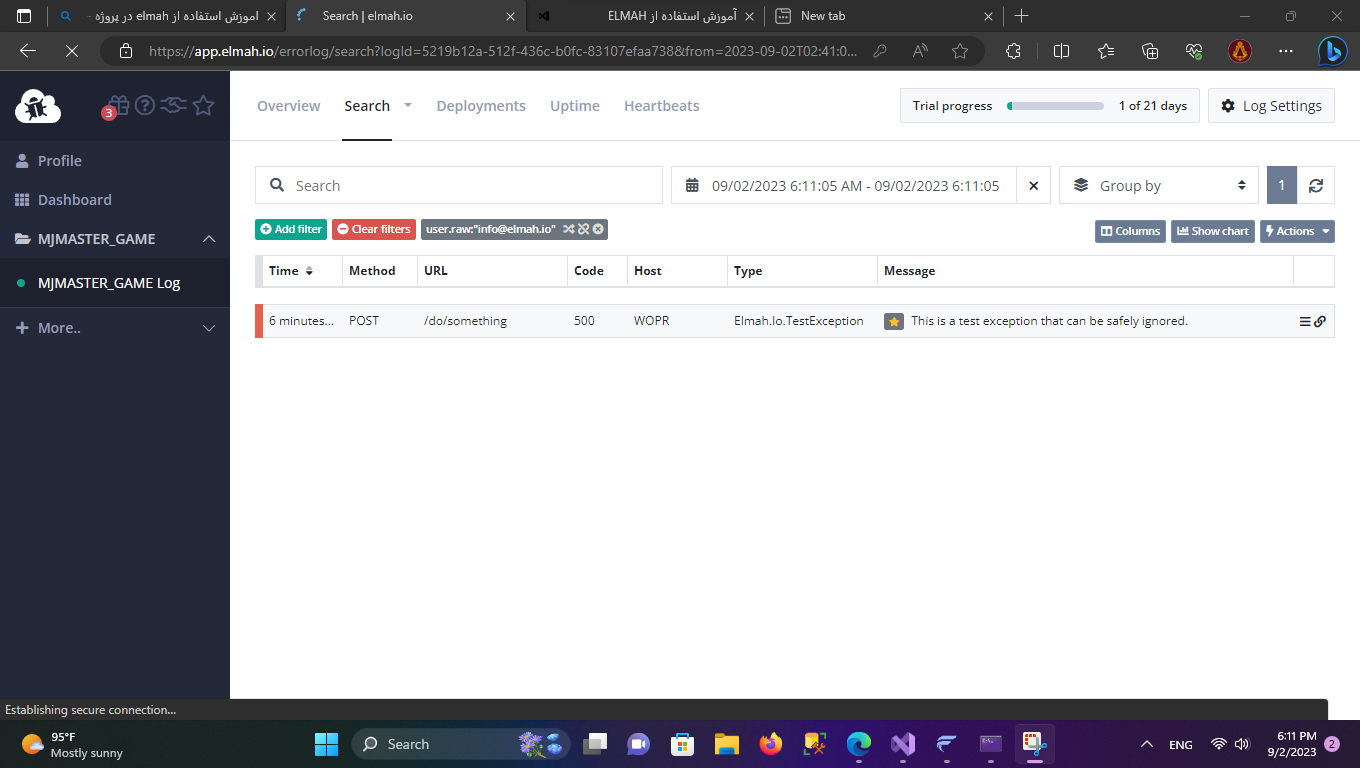Click the user.raw:"info@elmah.io" filter tag text
1360x768 pixels.
coord(490,229)
